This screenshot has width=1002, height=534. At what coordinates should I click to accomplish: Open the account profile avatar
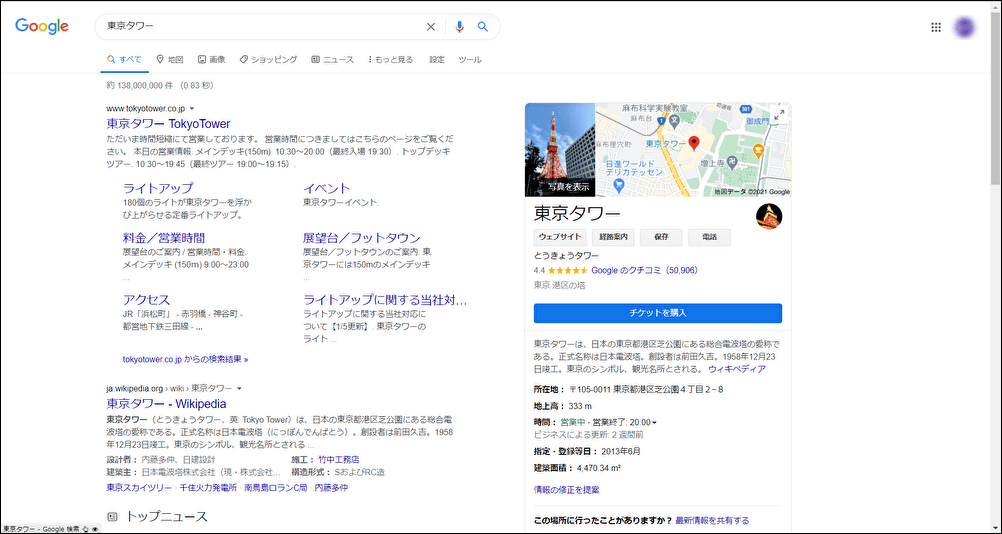coord(965,27)
